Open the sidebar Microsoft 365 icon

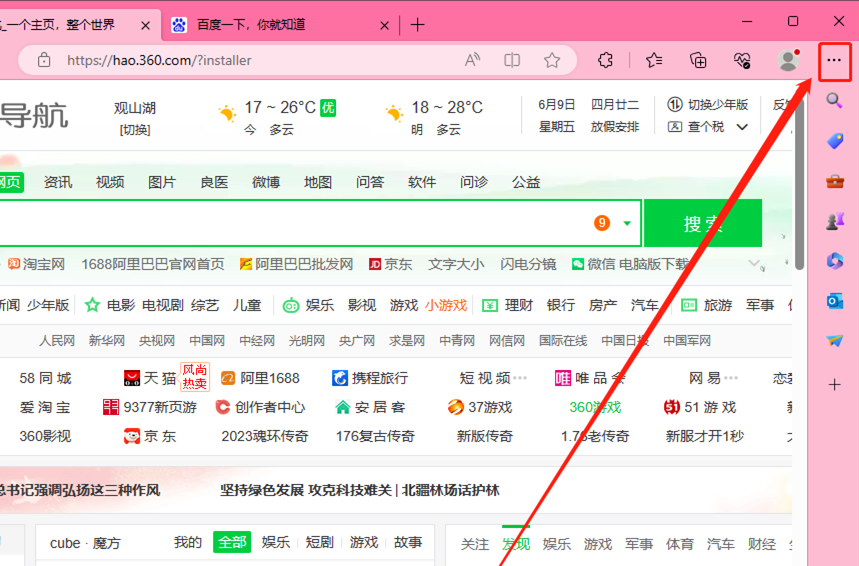(834, 261)
